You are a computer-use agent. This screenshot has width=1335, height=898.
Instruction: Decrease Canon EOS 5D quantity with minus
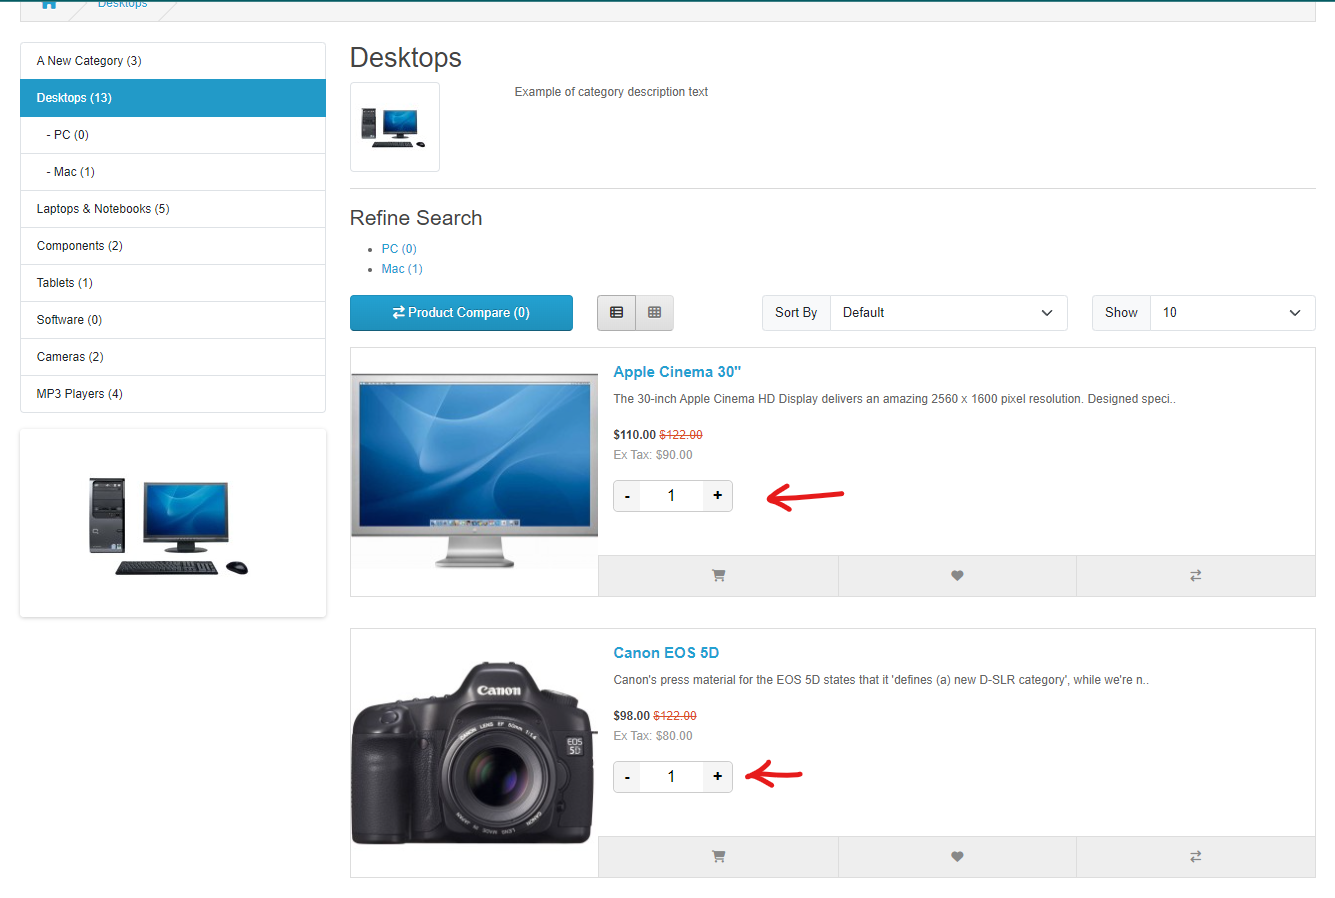(627, 777)
